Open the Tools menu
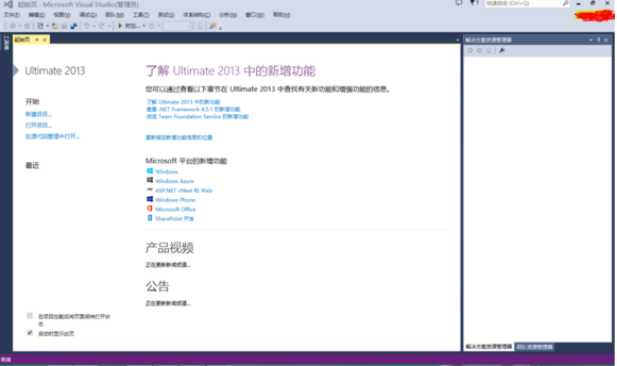The image size is (617, 366). click(x=141, y=15)
